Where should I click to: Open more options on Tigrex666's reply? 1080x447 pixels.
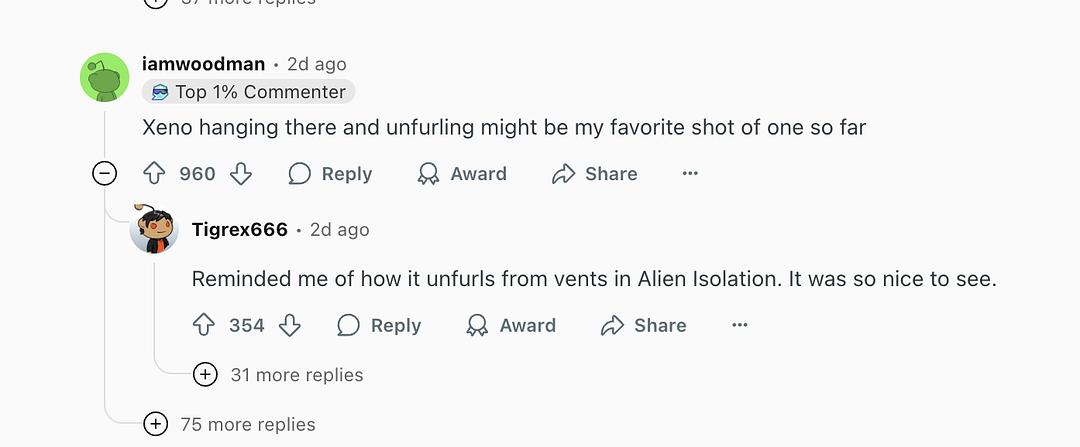740,325
